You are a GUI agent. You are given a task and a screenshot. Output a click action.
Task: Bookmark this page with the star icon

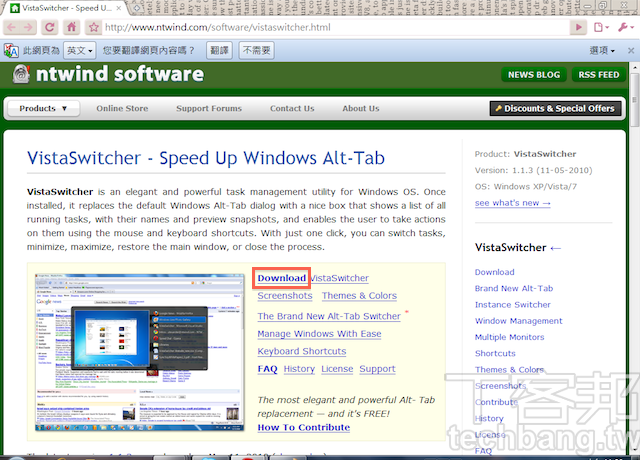click(93, 27)
